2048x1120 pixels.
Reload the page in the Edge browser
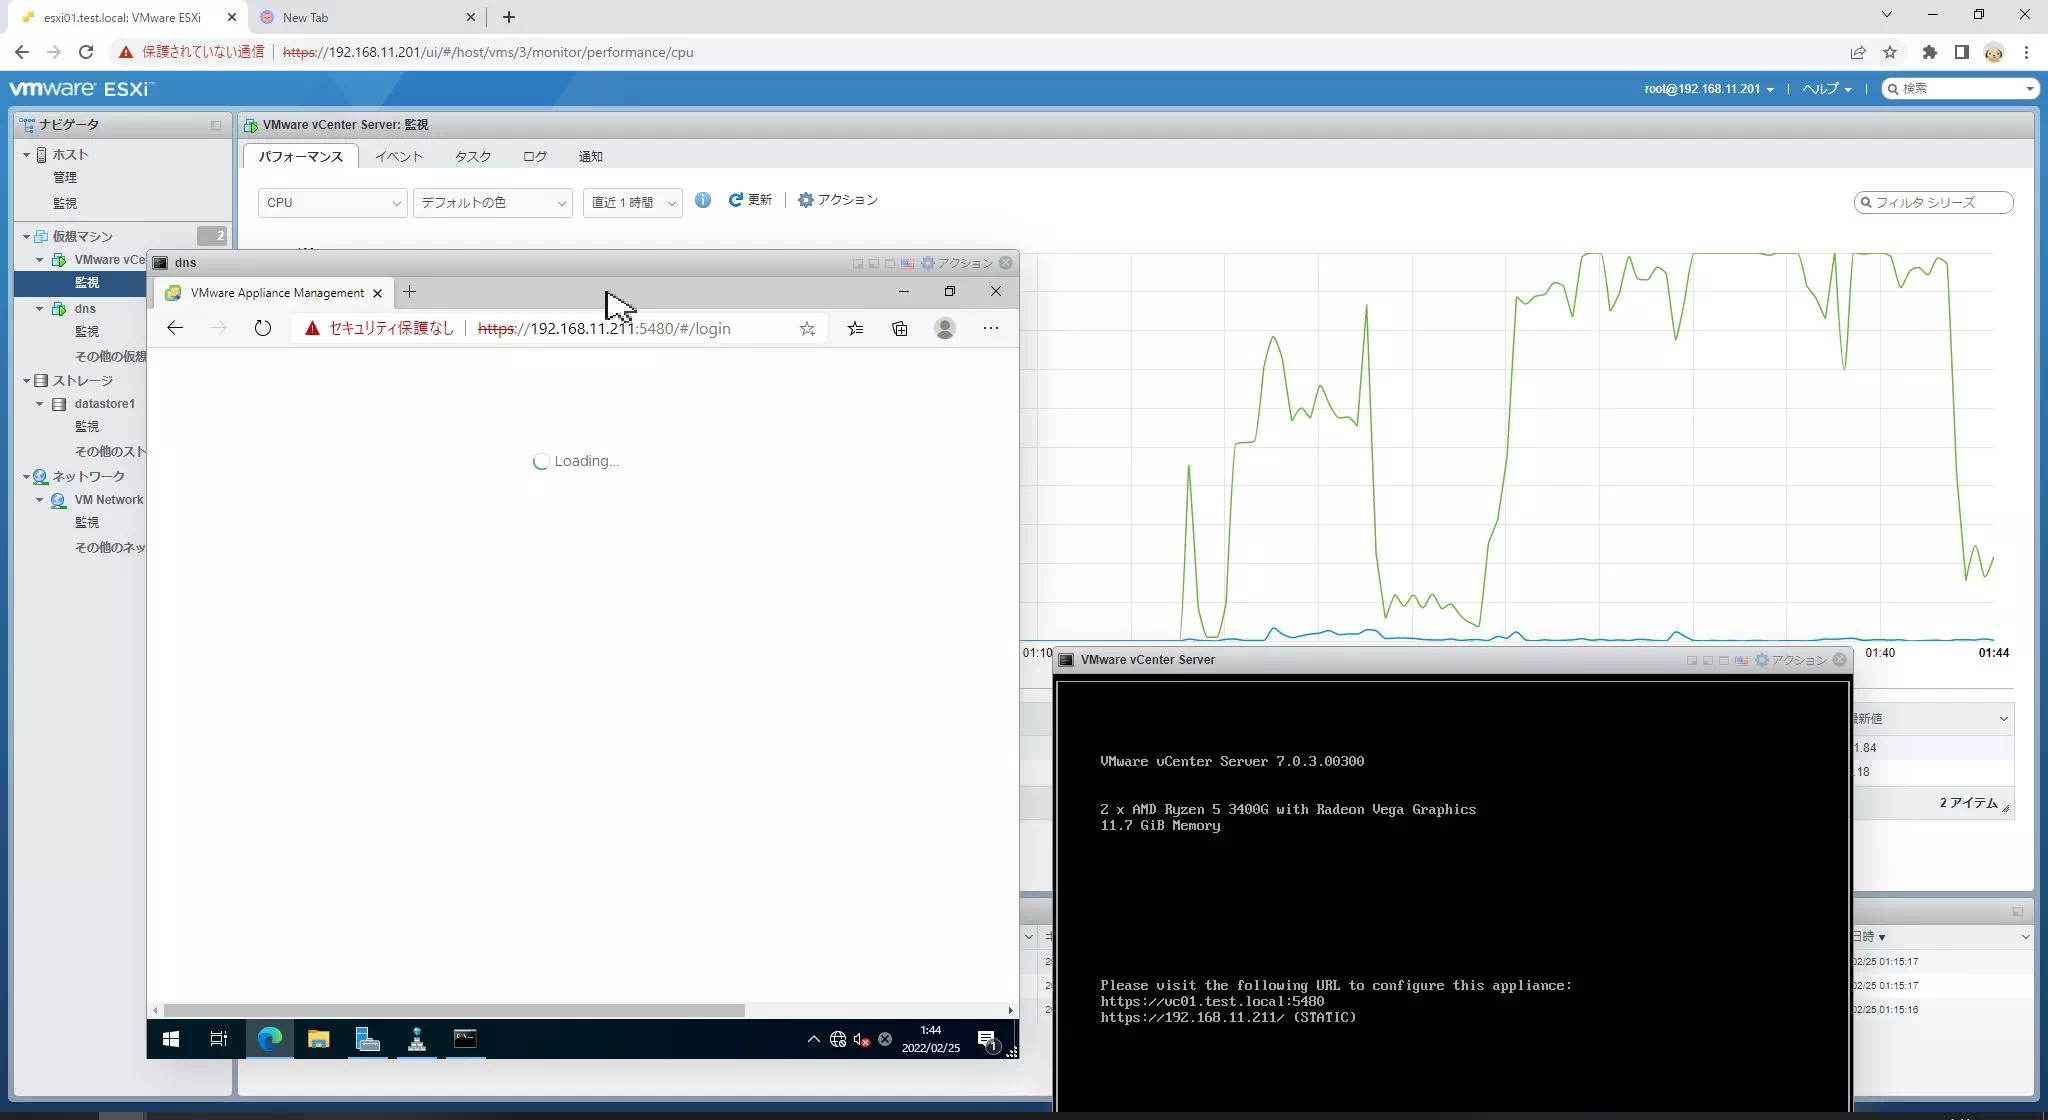pos(263,328)
